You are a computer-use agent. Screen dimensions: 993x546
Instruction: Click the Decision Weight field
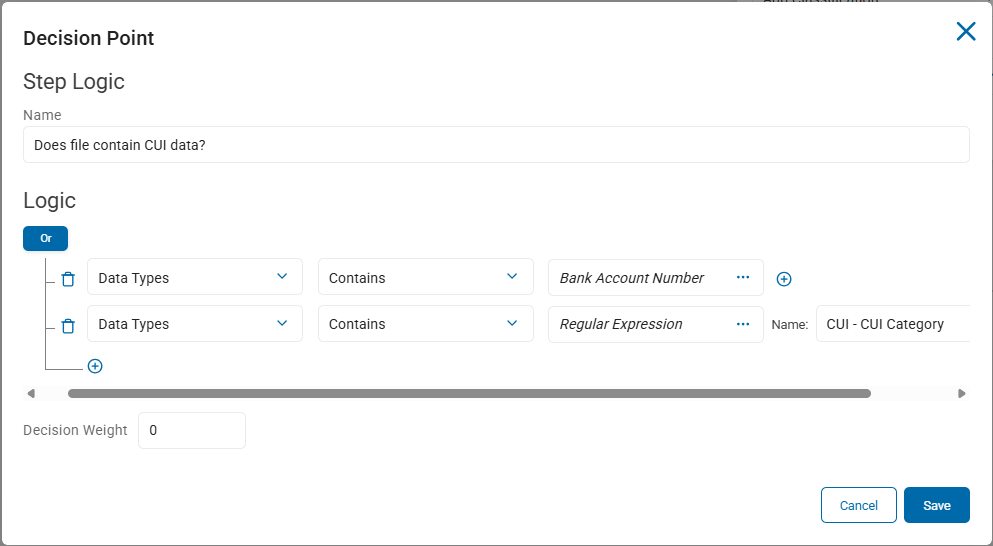pos(192,430)
